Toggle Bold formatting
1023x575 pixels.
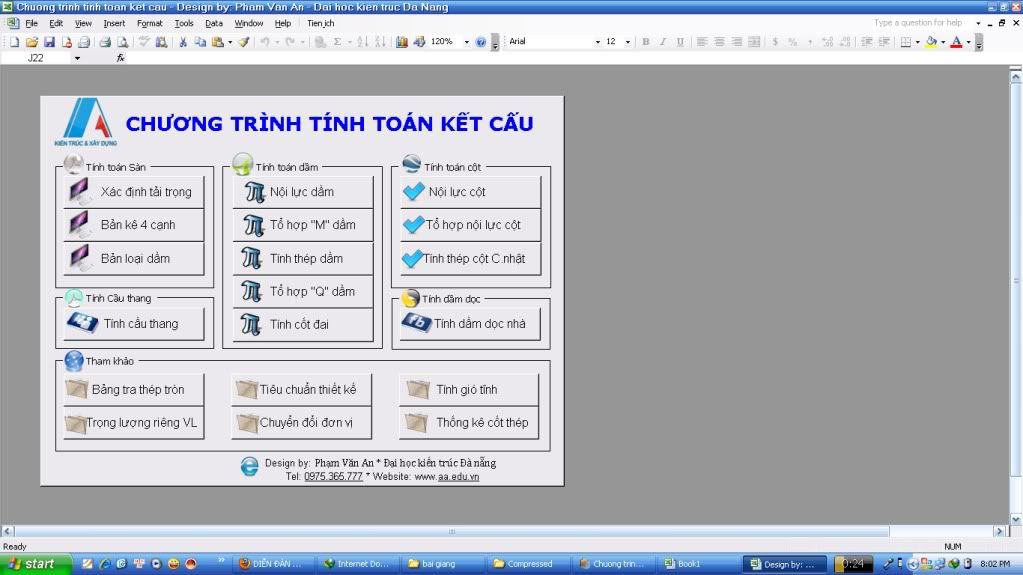646,42
